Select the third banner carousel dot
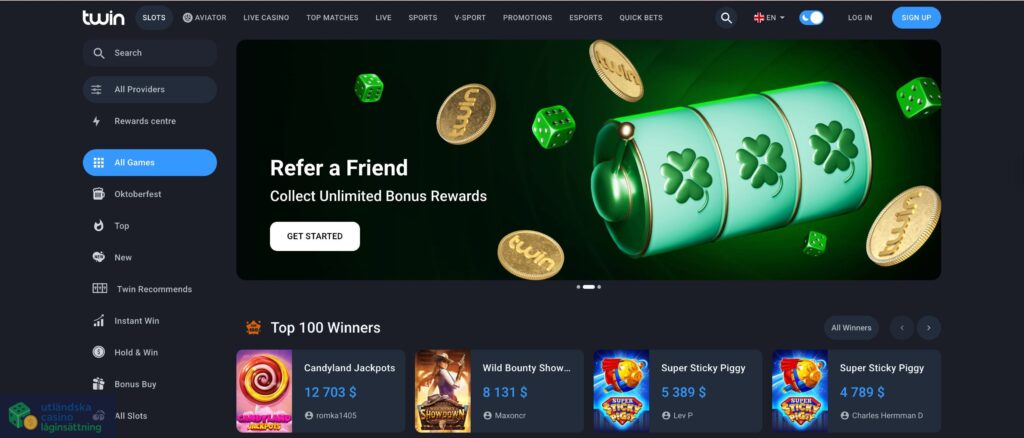Viewport: 1024px width, 438px height. coord(599,287)
